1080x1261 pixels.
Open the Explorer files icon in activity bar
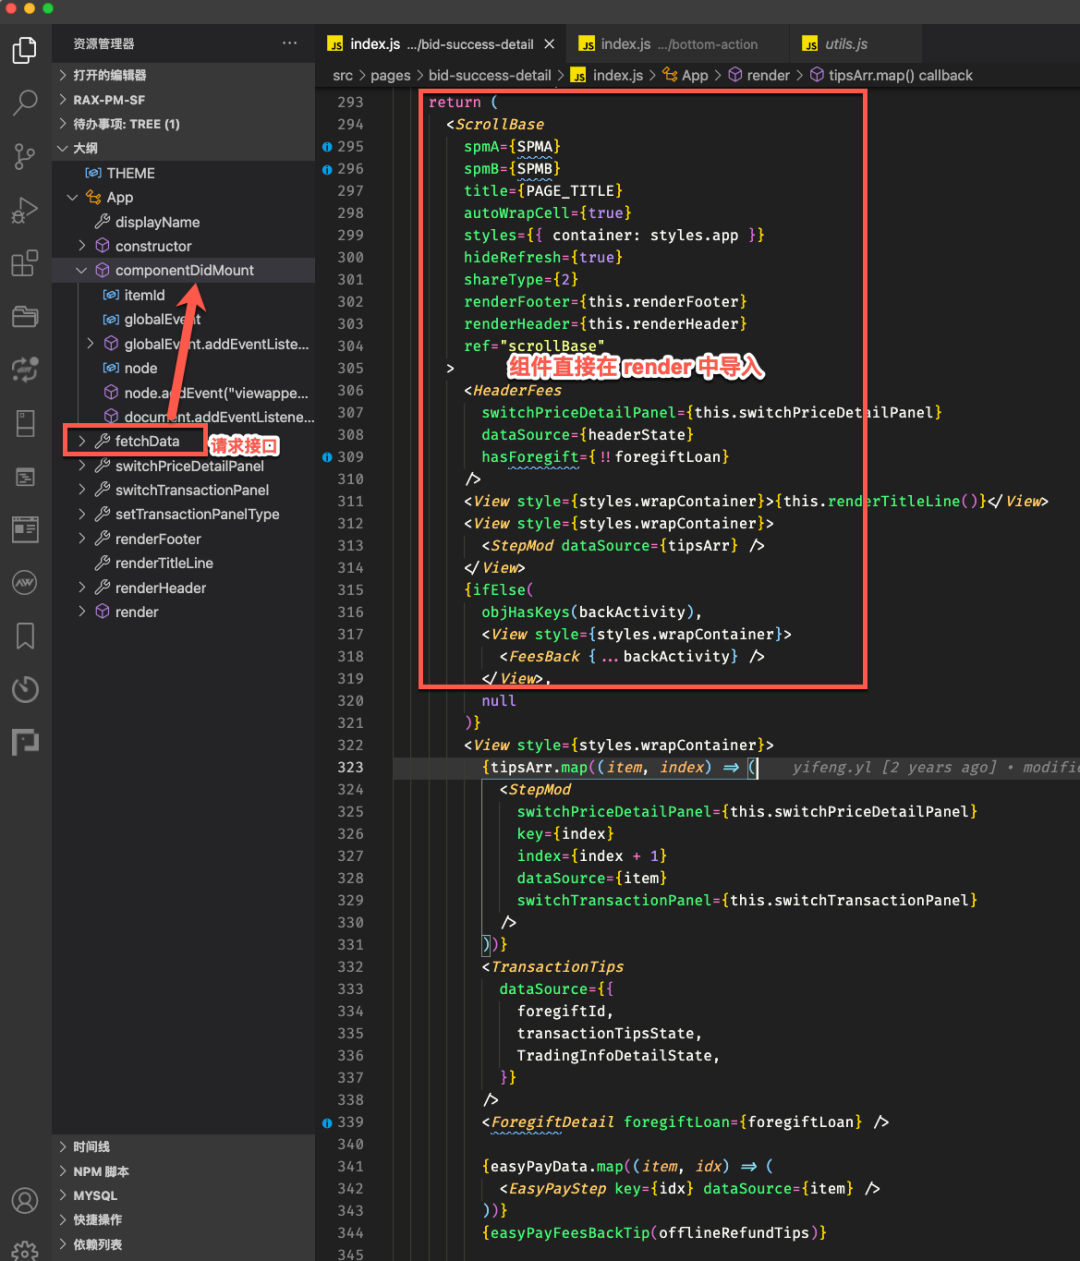[x=25, y=50]
